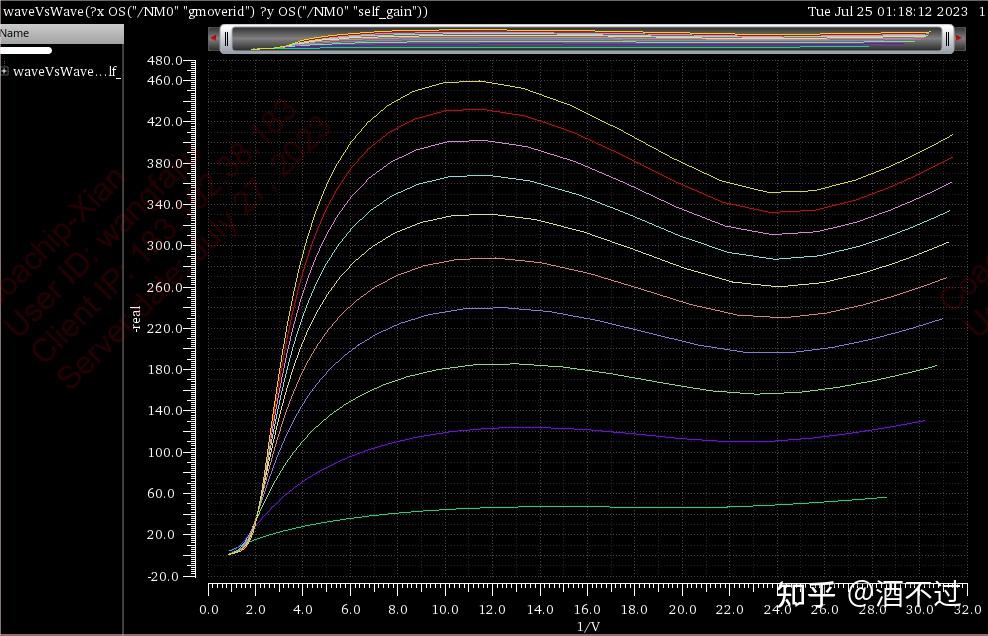
Task: Click the Name column header
Action: tap(15, 32)
